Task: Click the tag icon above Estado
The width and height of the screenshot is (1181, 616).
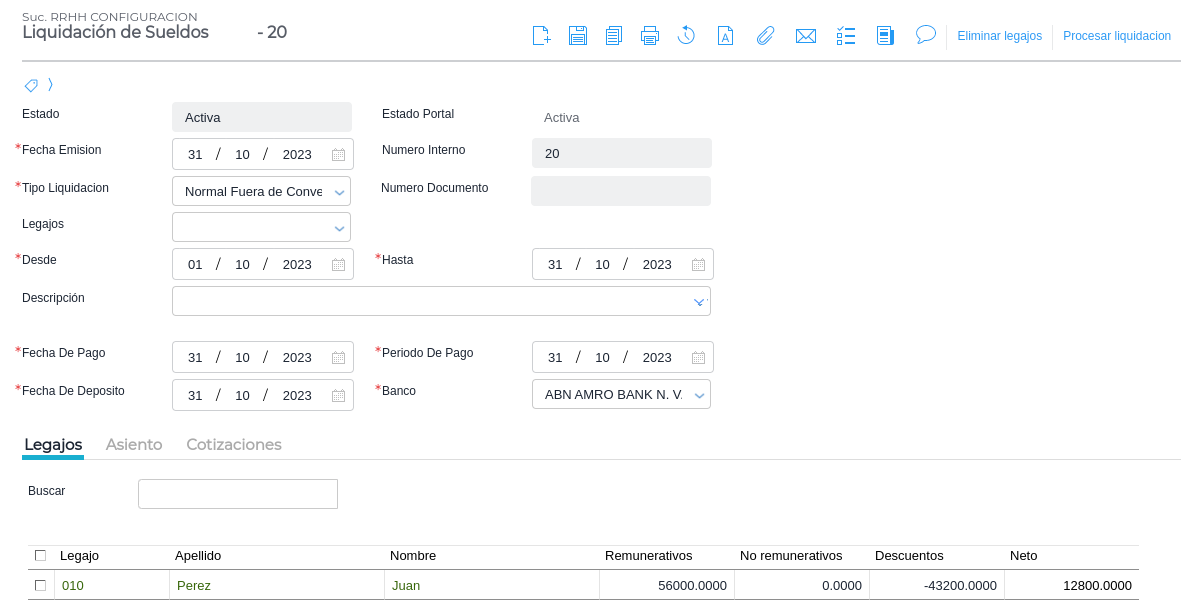Action: click(31, 85)
